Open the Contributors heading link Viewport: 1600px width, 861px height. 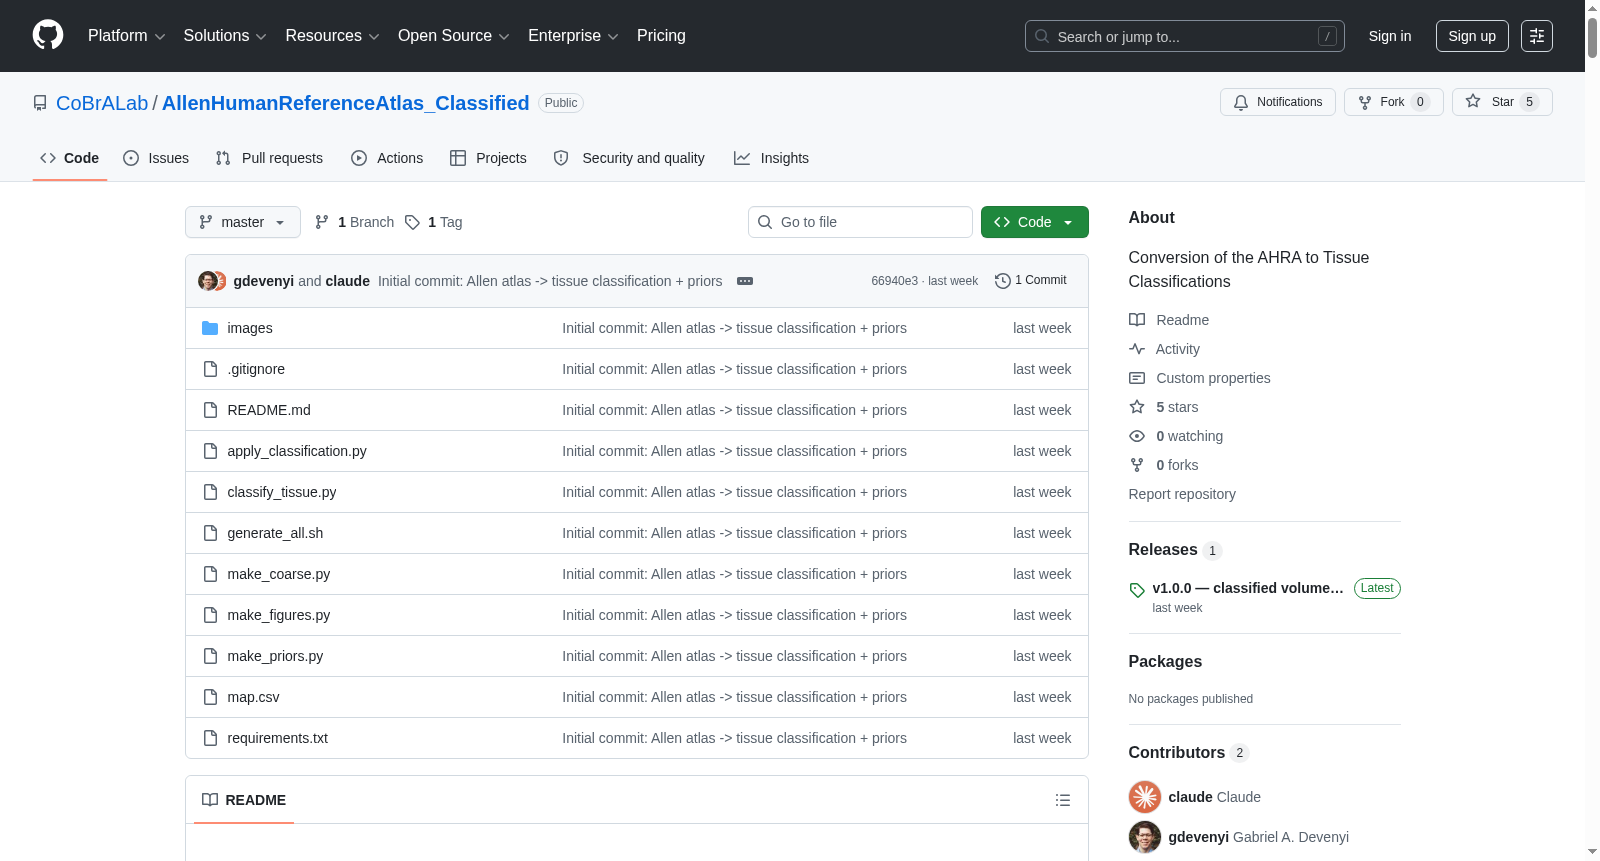pyautogui.click(x=1177, y=753)
